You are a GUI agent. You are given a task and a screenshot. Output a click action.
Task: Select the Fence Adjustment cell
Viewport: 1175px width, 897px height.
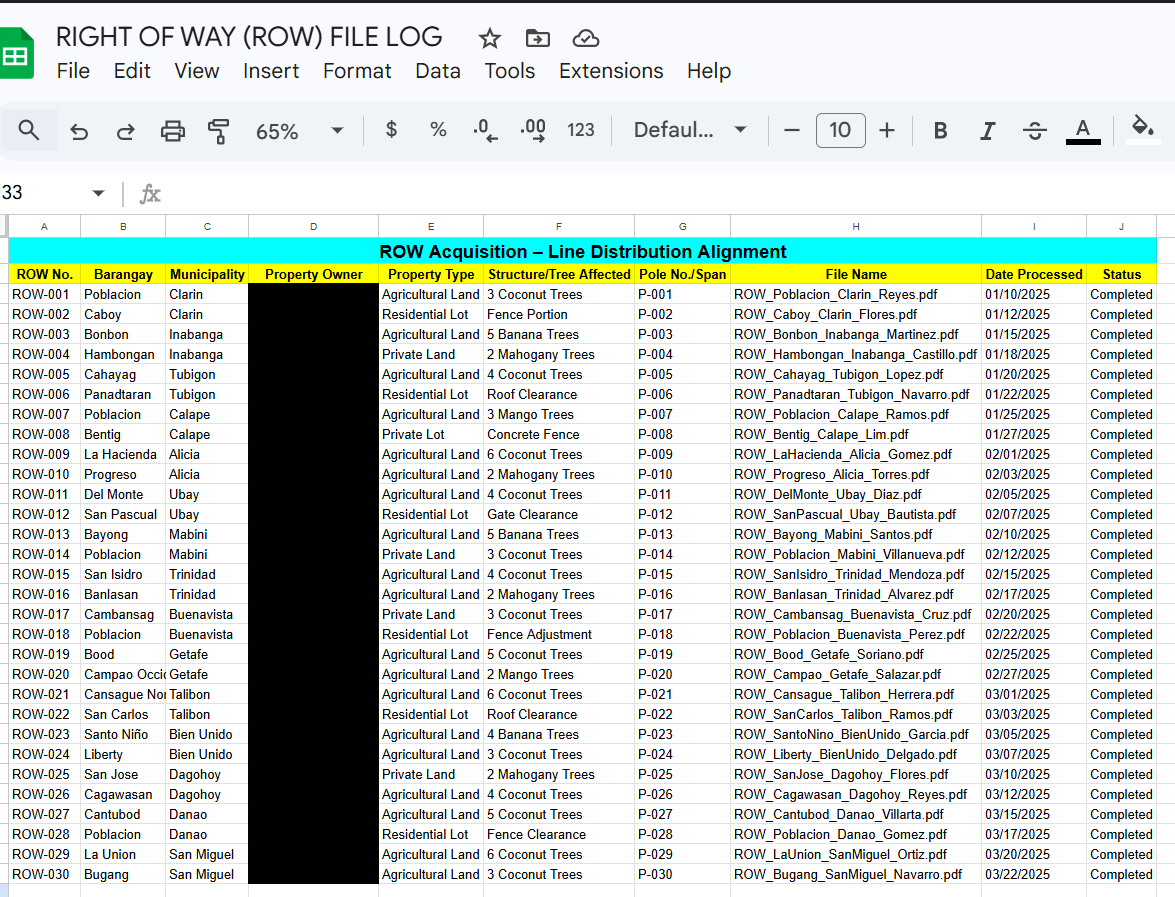(559, 634)
